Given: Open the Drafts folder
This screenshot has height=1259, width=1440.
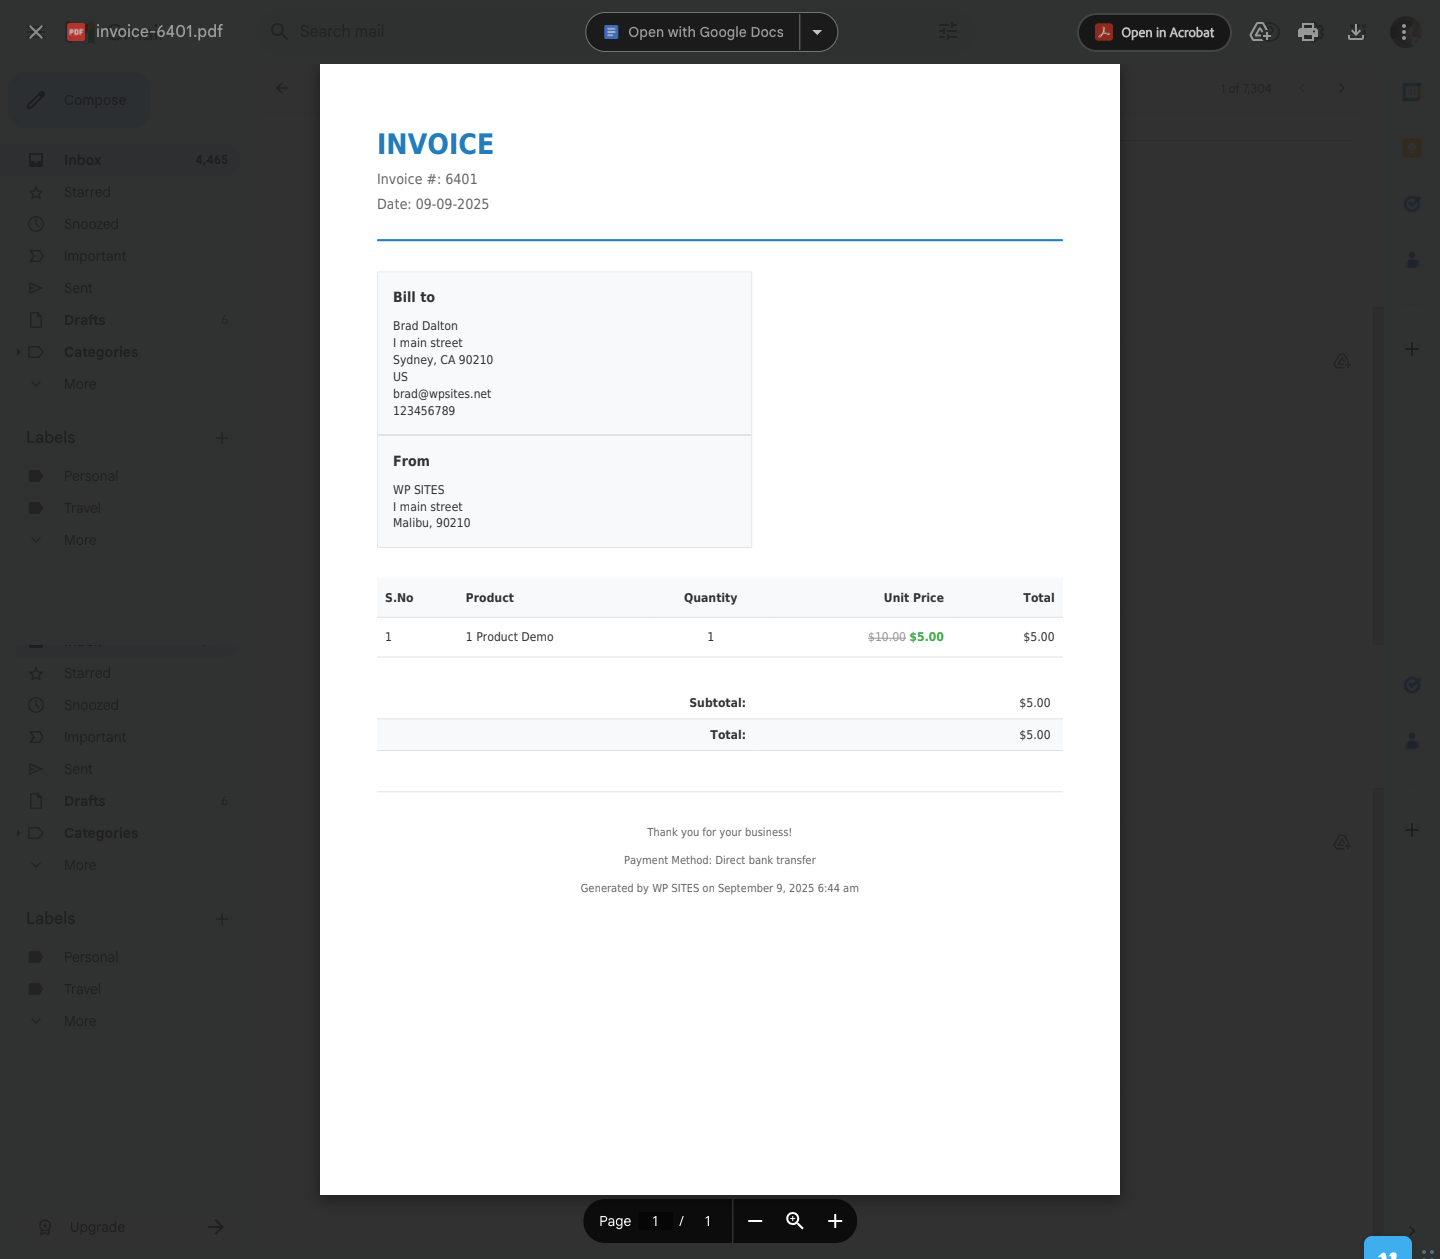Looking at the screenshot, I should pyautogui.click(x=84, y=320).
